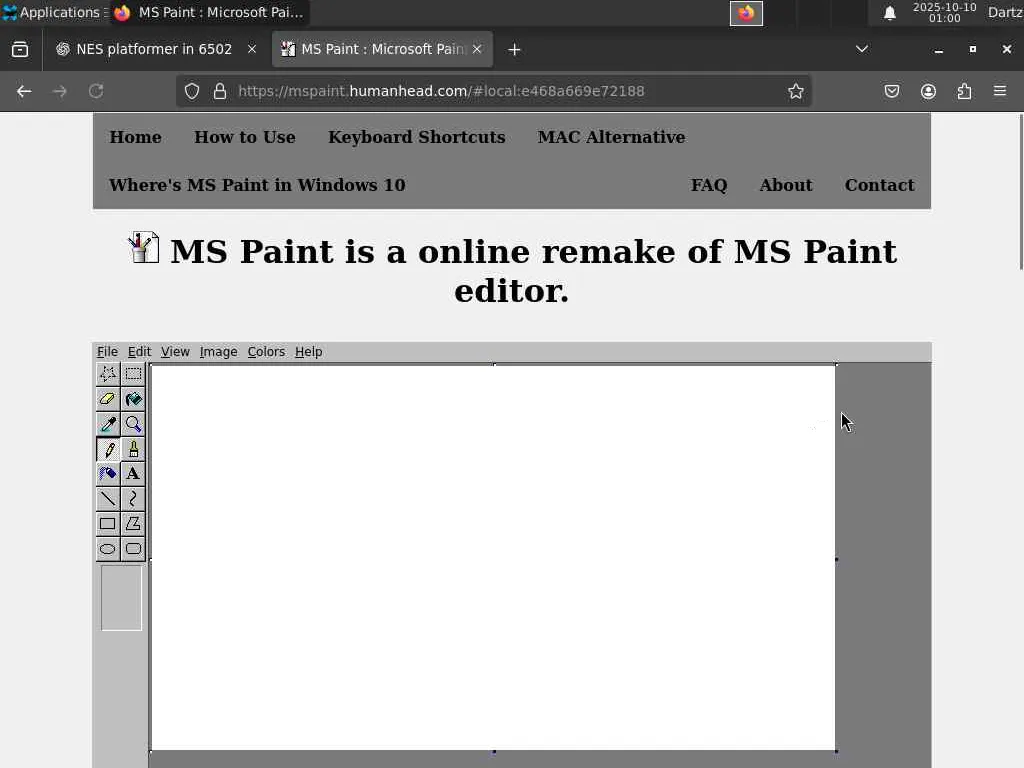Pick the Text tool
The height and width of the screenshot is (768, 1024).
click(133, 474)
